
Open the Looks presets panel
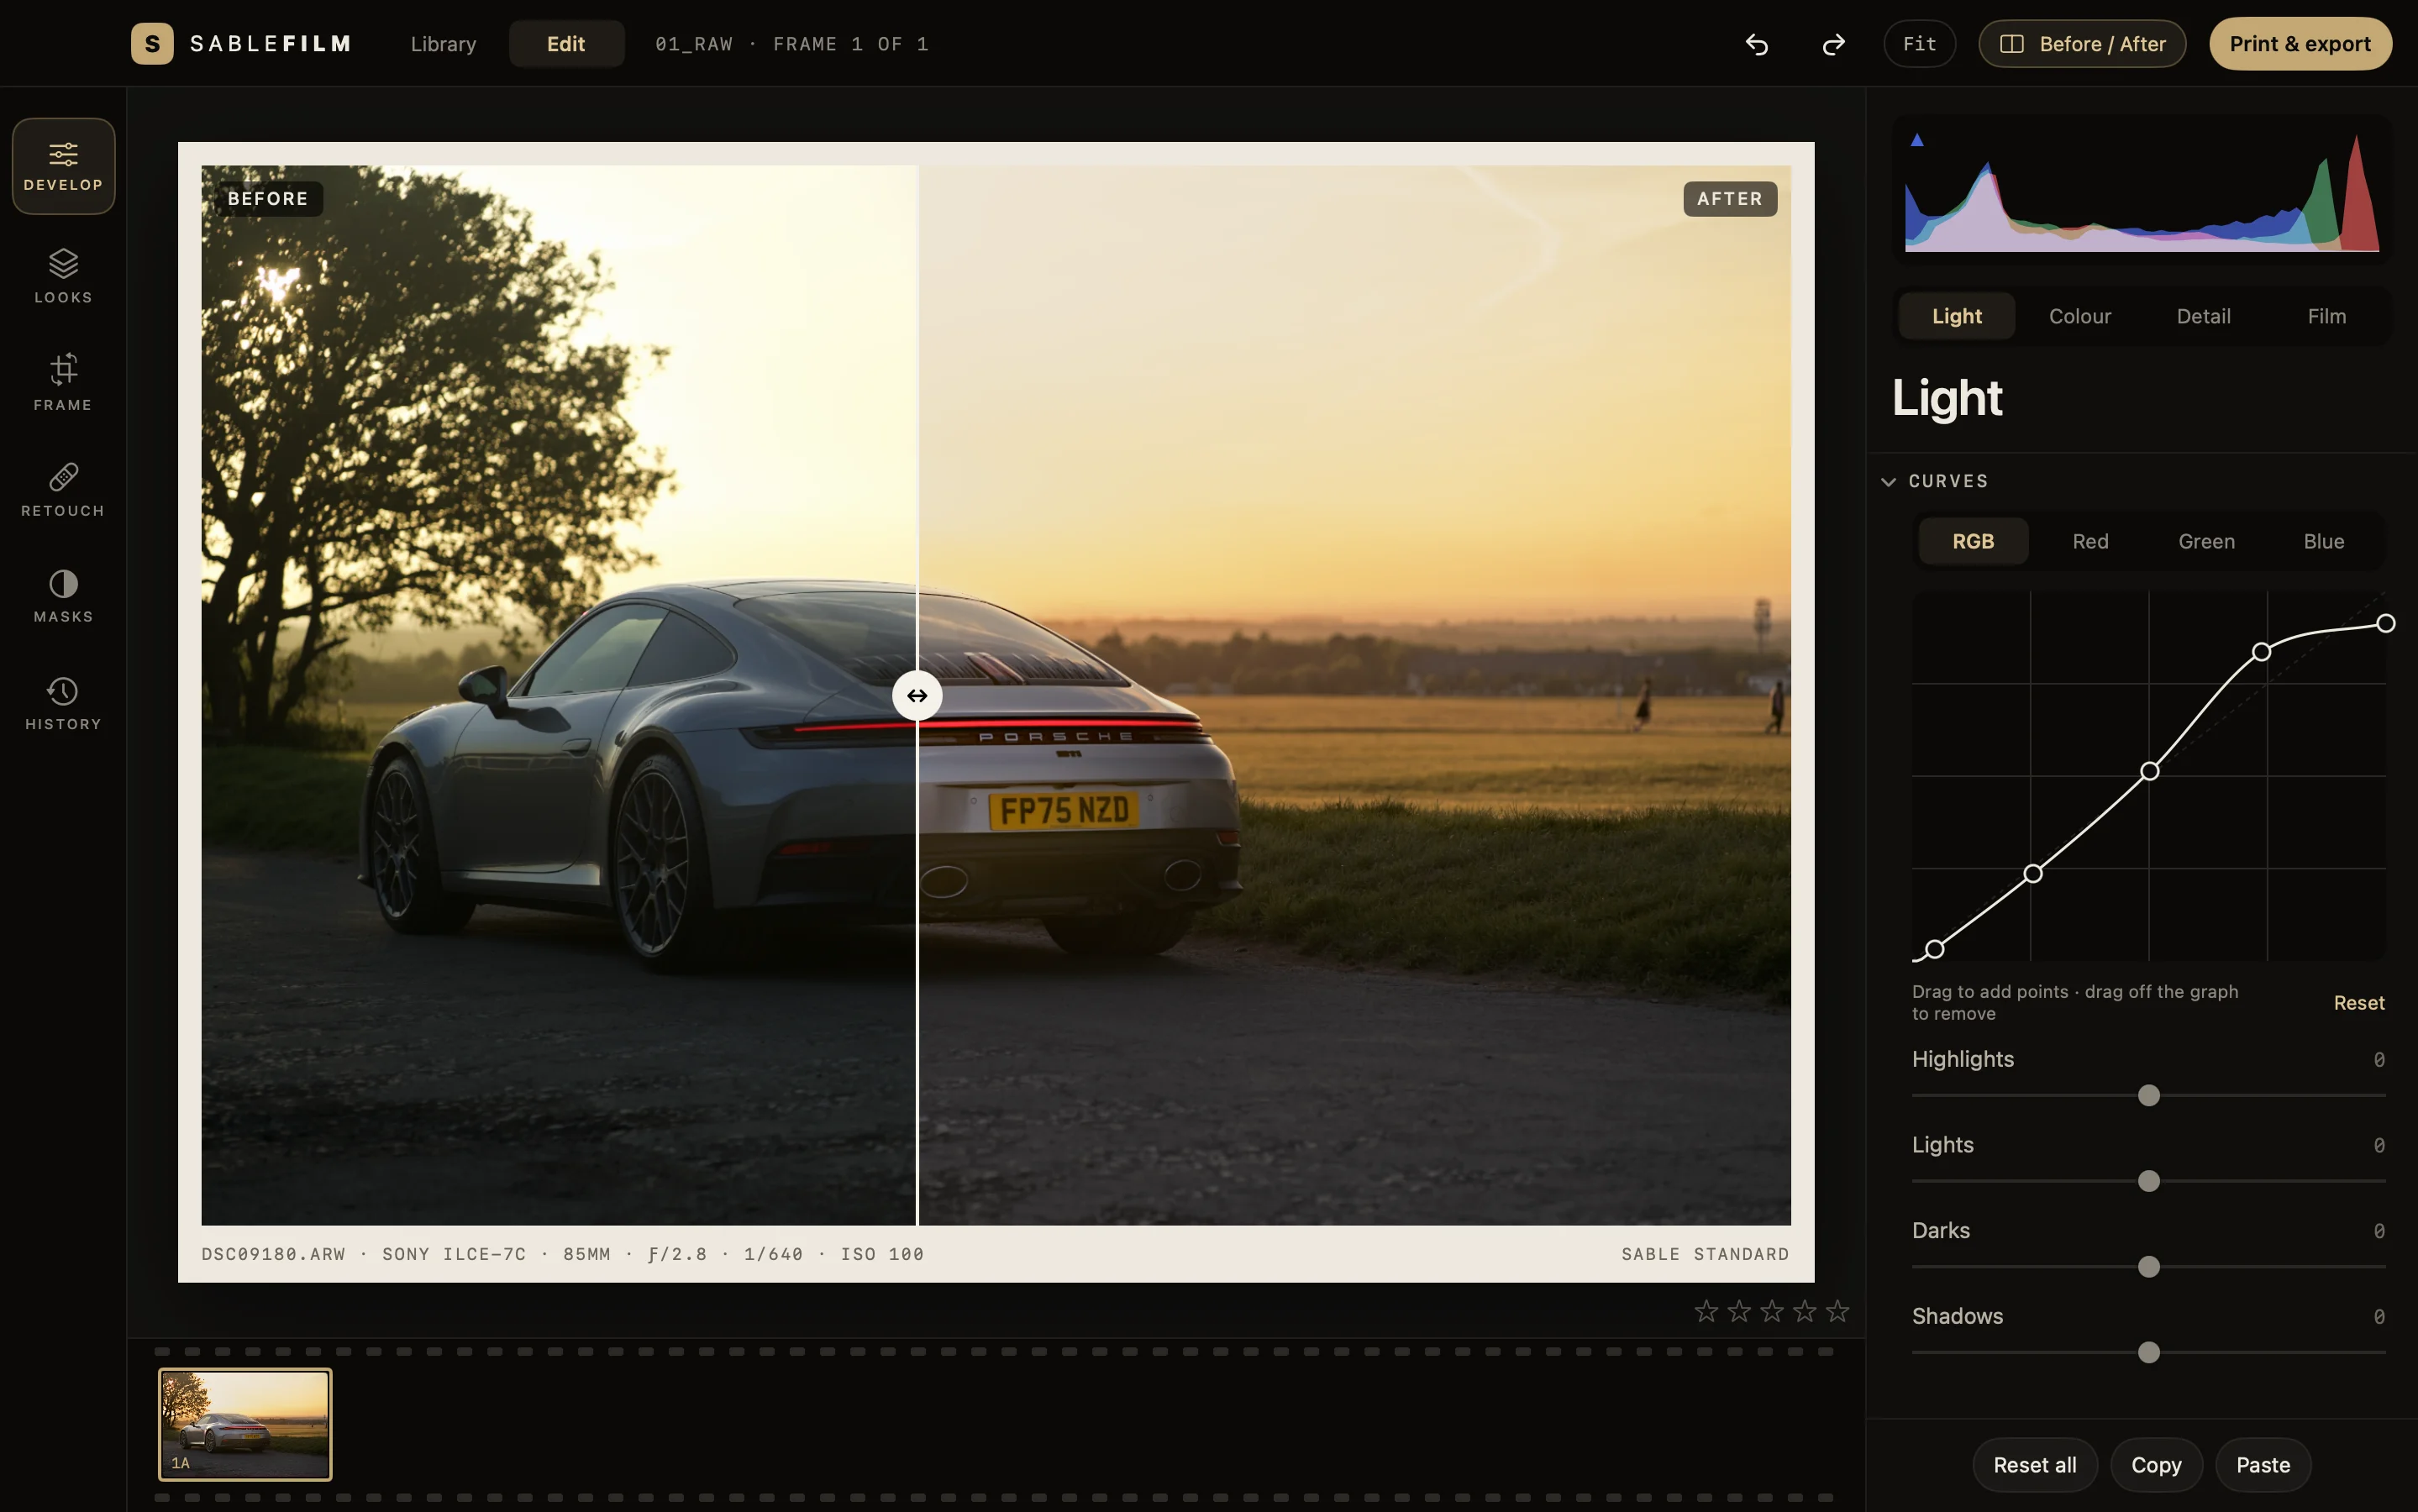click(x=63, y=276)
